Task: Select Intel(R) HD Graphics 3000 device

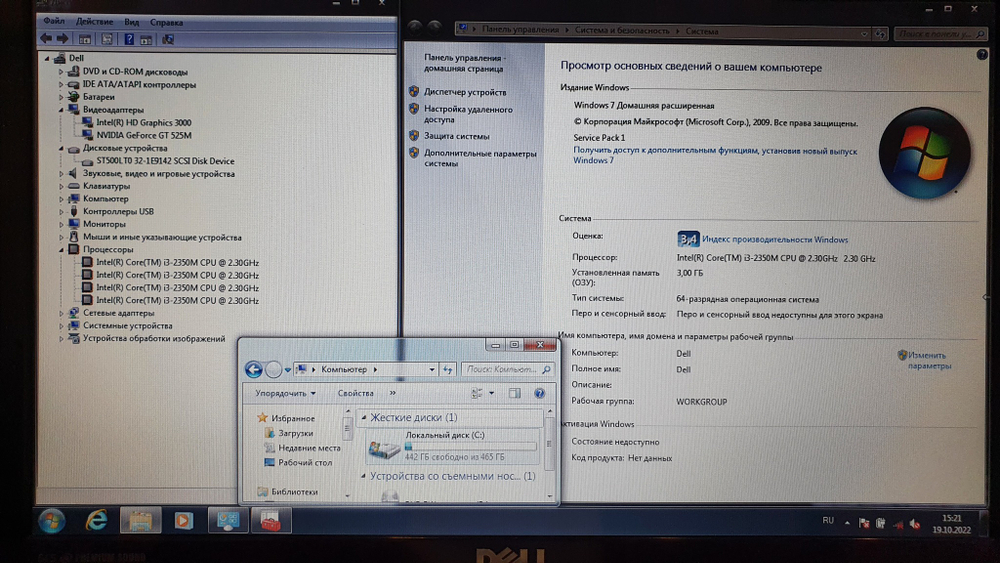Action: coord(143,122)
